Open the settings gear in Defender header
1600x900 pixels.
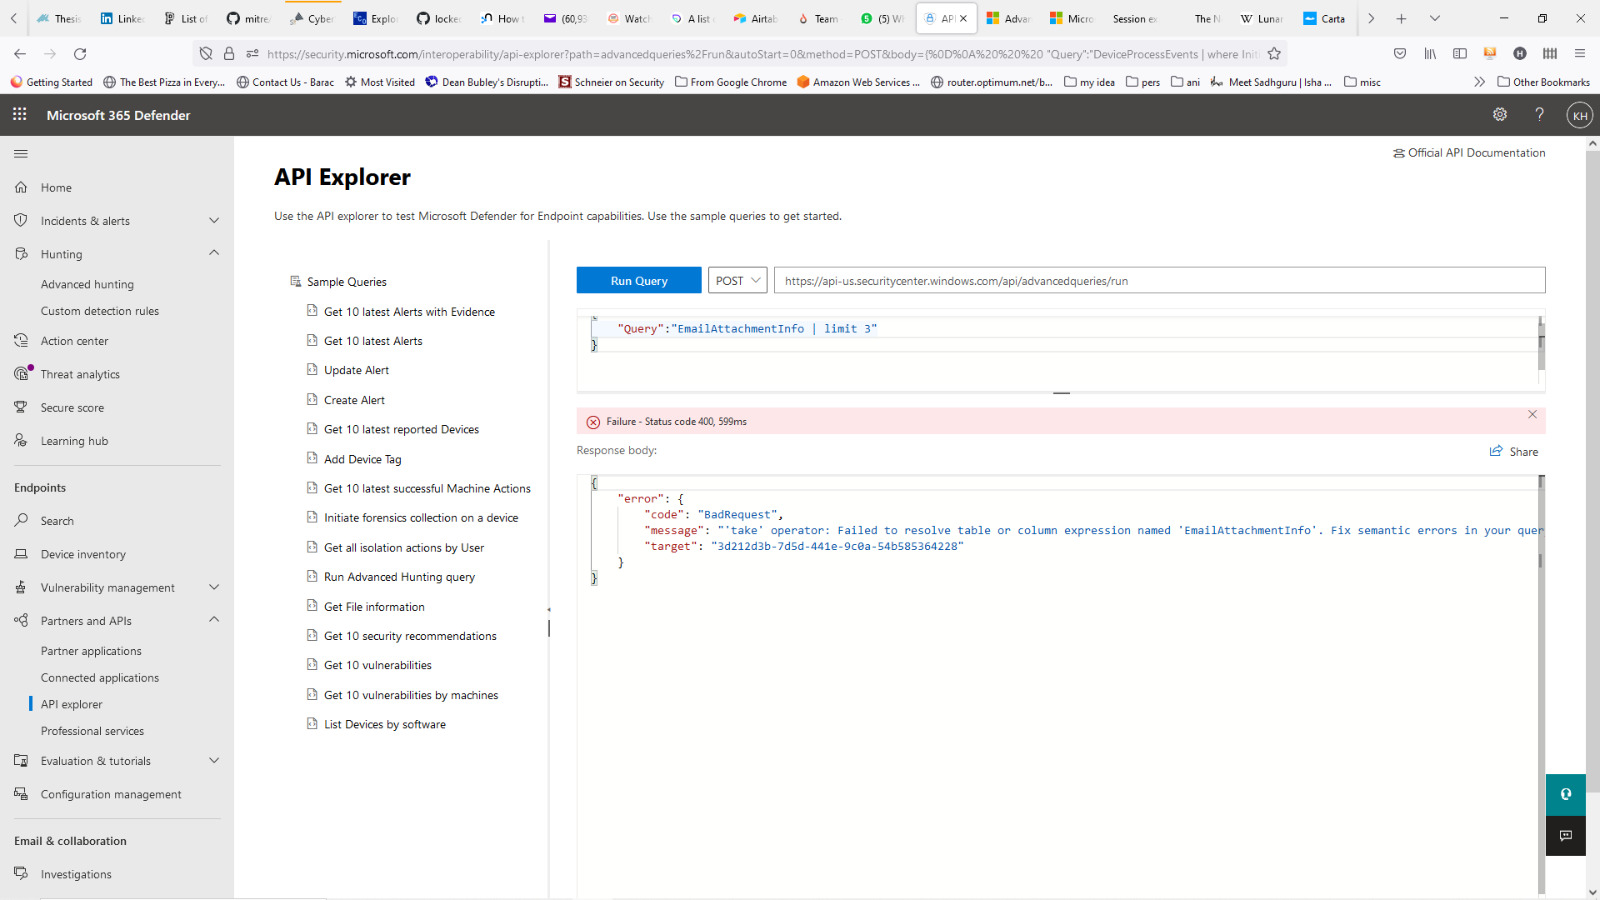click(x=1500, y=115)
